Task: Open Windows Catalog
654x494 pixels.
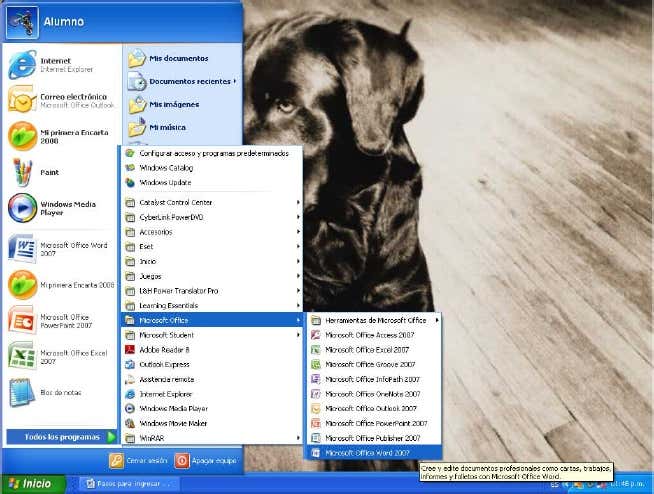Action: [x=211, y=168]
